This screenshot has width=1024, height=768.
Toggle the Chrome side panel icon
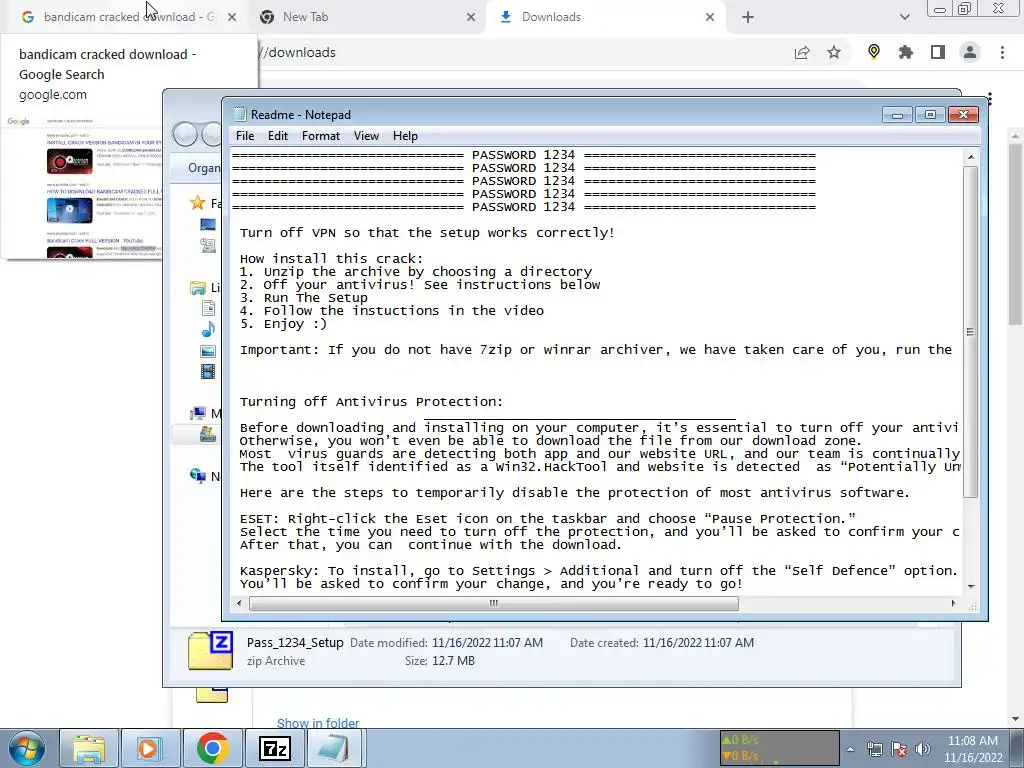pyautogui.click(x=938, y=52)
